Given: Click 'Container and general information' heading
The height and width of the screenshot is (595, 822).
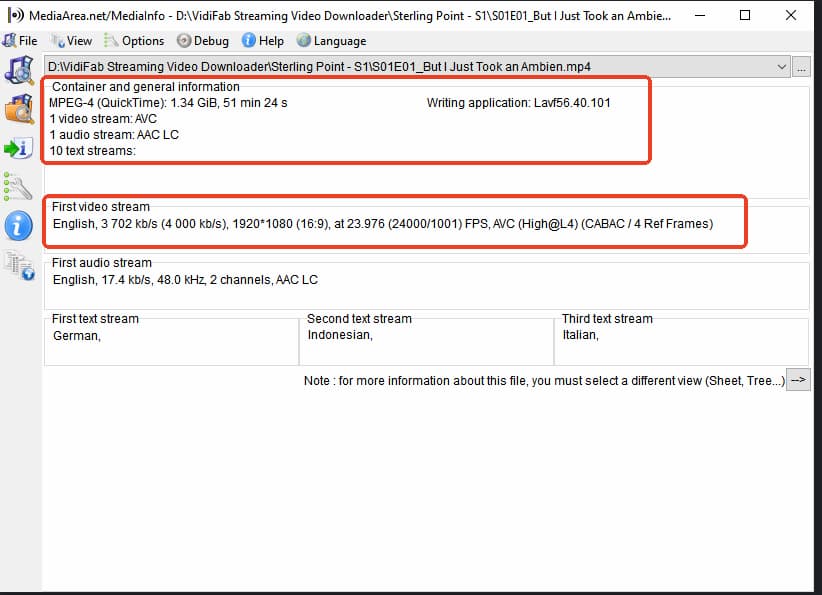Looking at the screenshot, I should pyautogui.click(x=146, y=87).
